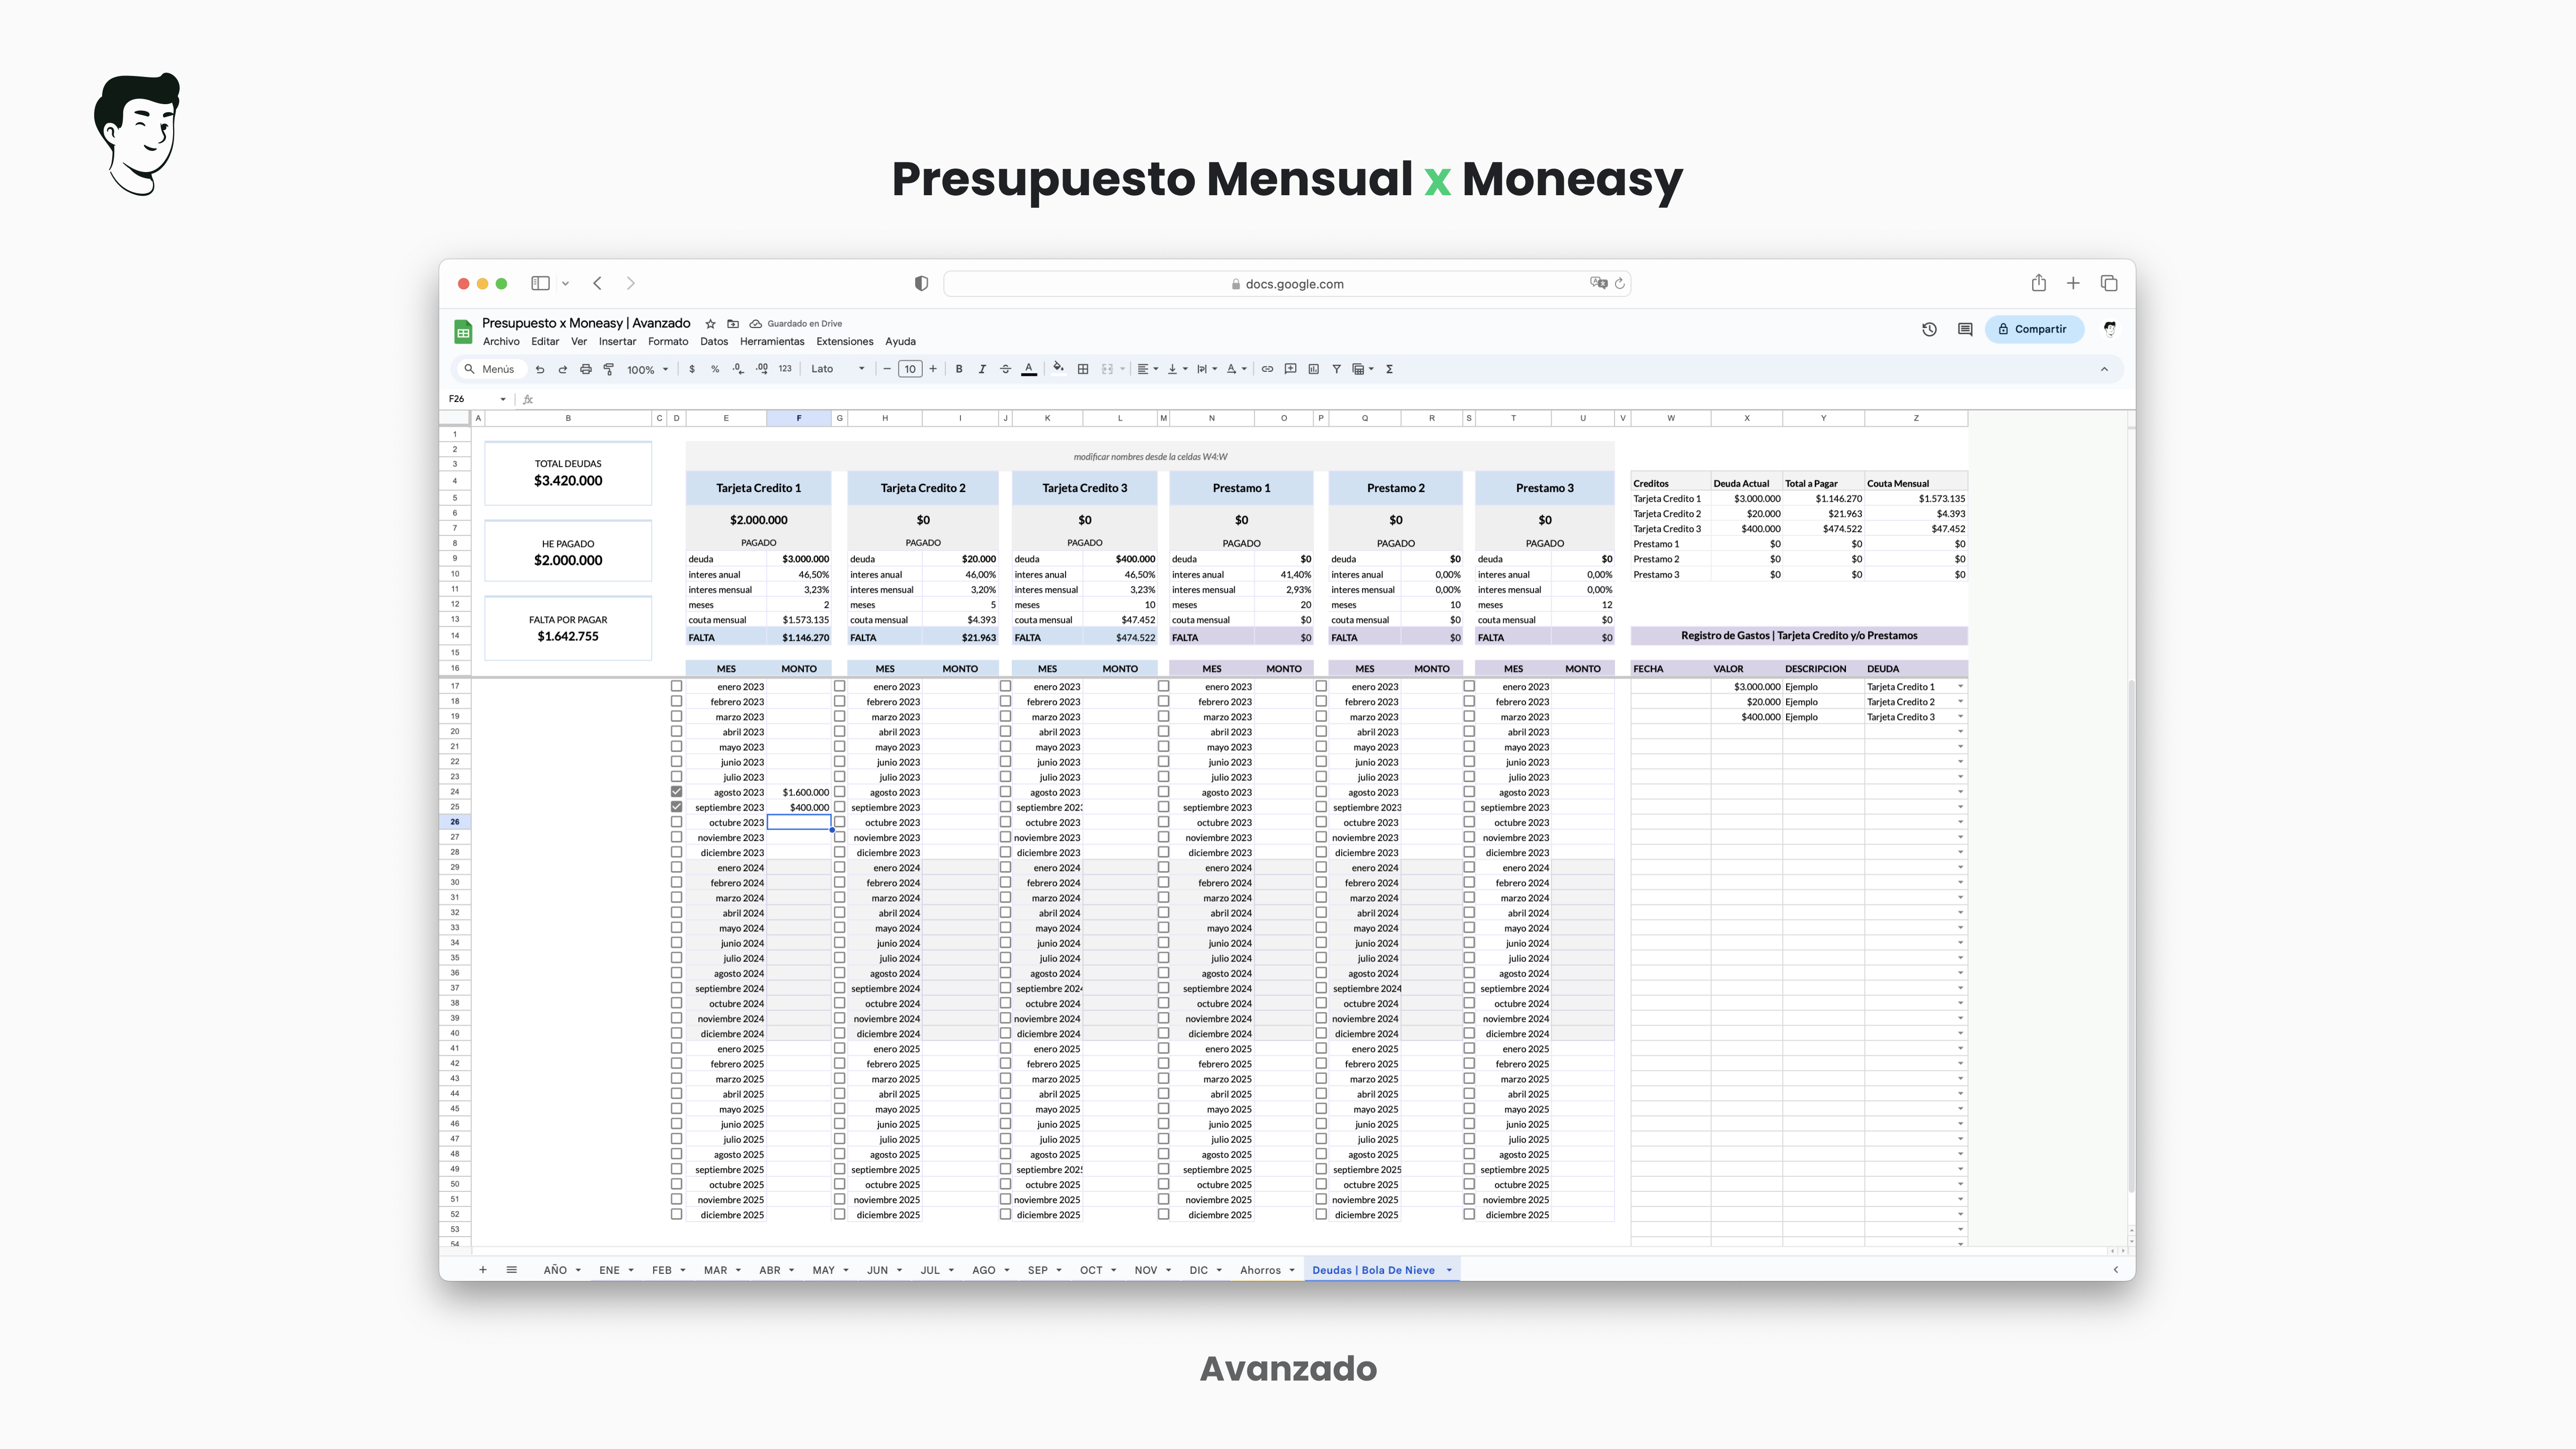Format selection as percent

tap(715, 369)
